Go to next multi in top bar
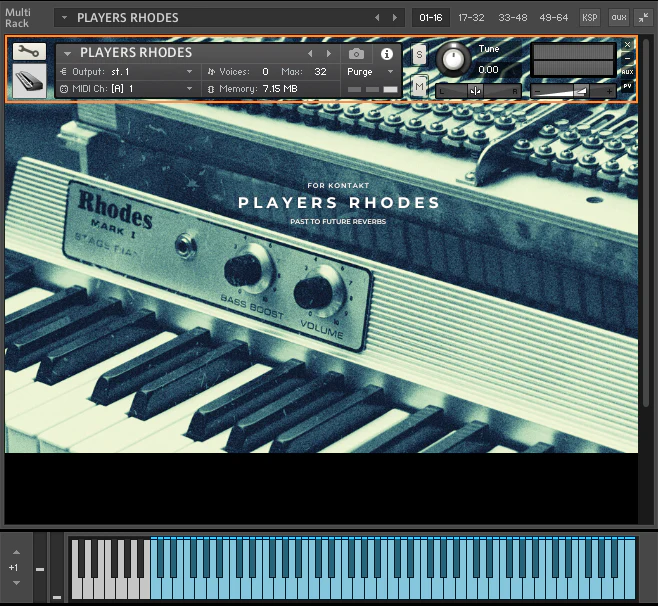 (x=395, y=18)
